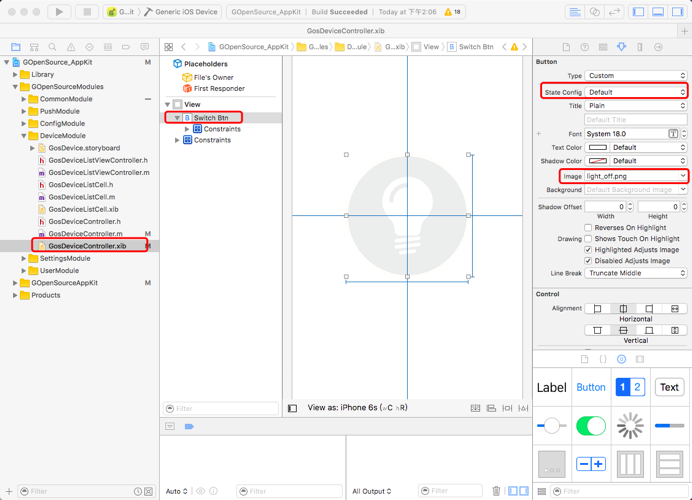Open the Font picker T icon
This screenshot has width=692, height=500.
pyautogui.click(x=673, y=133)
